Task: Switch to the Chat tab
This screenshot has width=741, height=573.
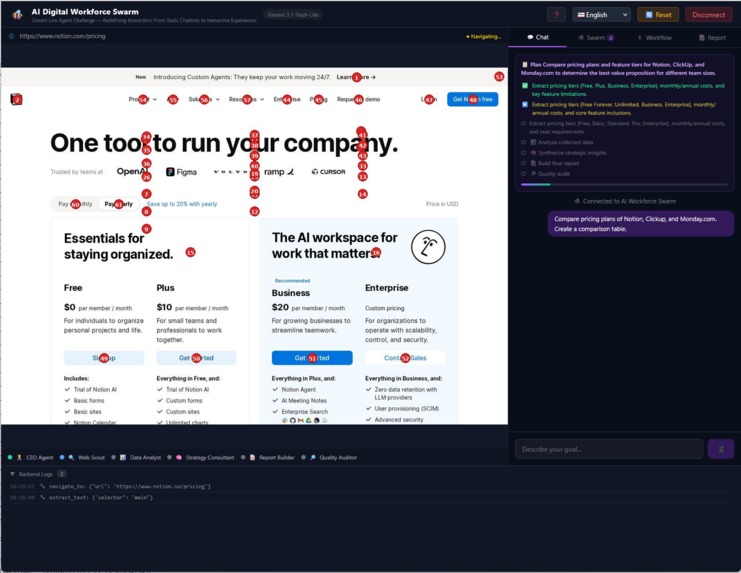Action: coord(538,37)
